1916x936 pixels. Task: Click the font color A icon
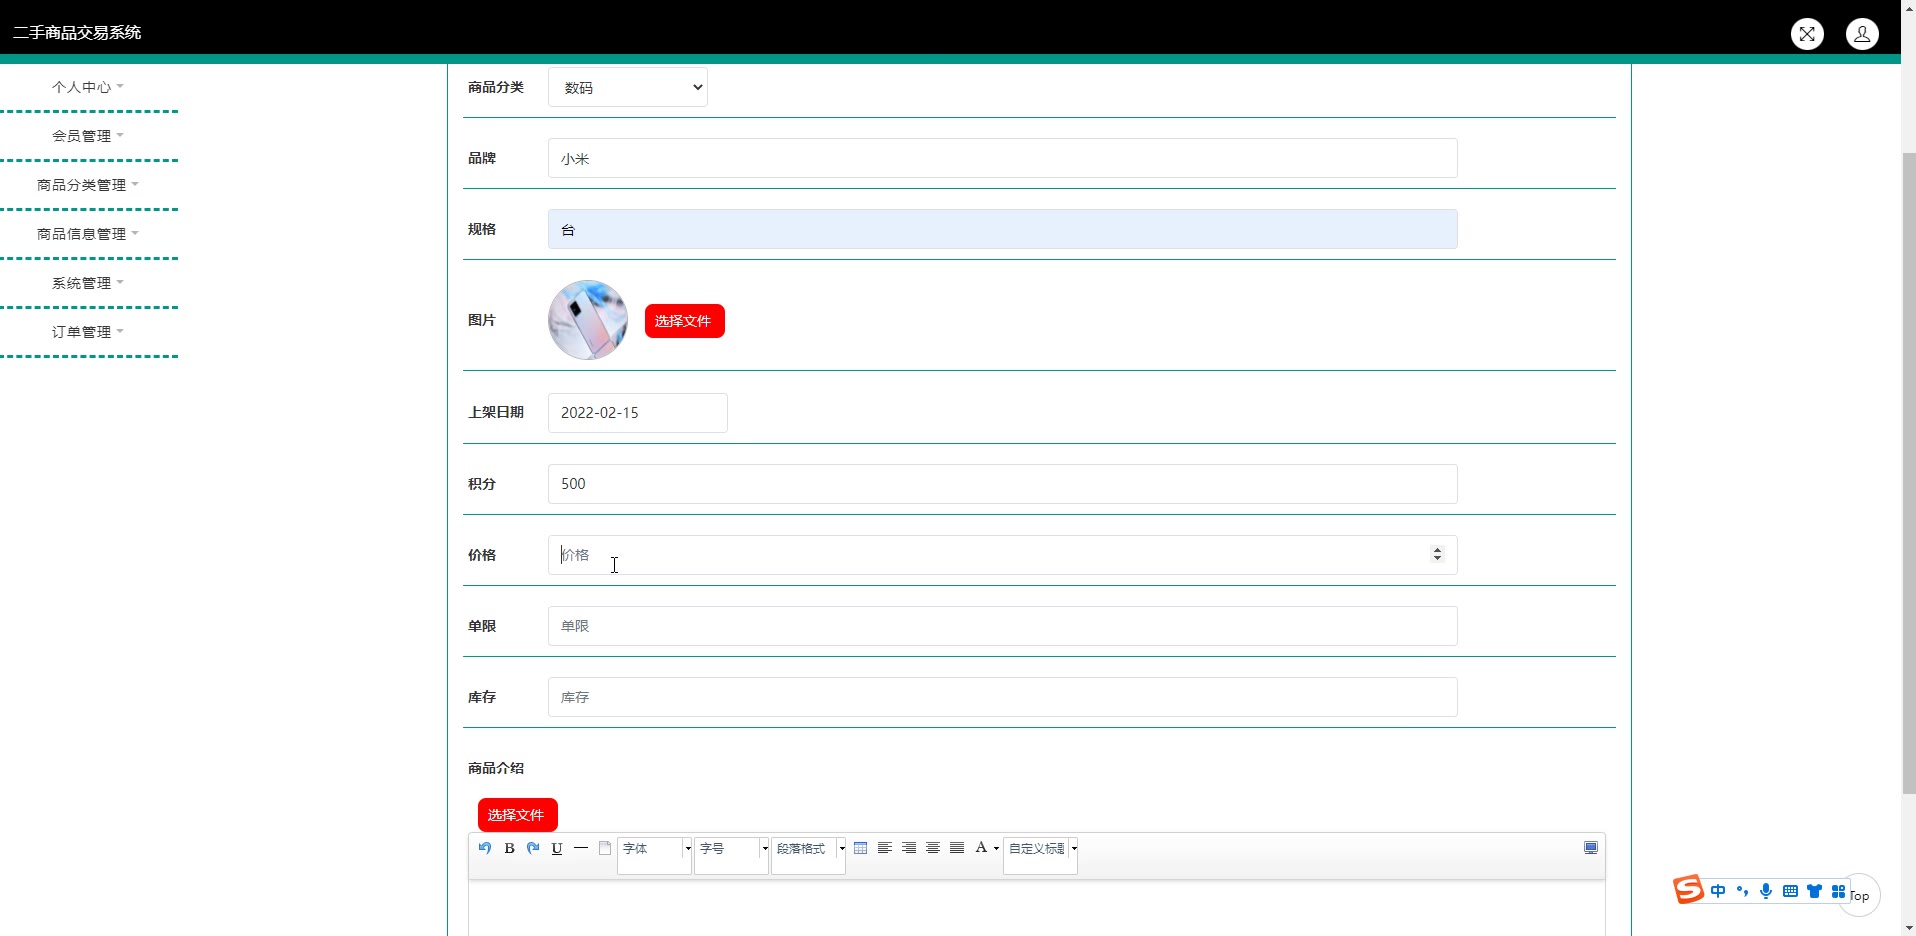pos(981,848)
